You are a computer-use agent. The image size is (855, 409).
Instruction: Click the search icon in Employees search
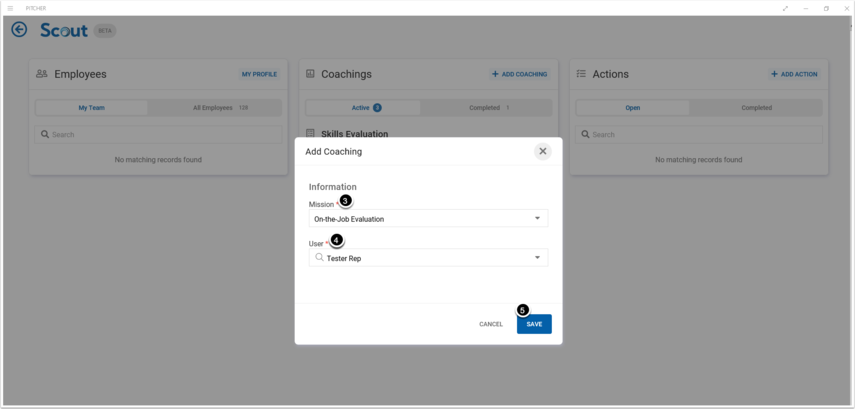(x=45, y=134)
